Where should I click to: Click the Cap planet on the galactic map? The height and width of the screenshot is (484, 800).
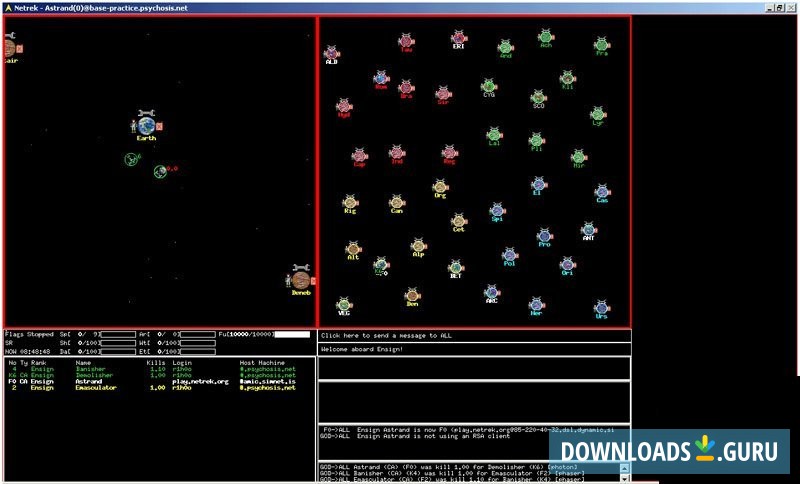coord(359,156)
